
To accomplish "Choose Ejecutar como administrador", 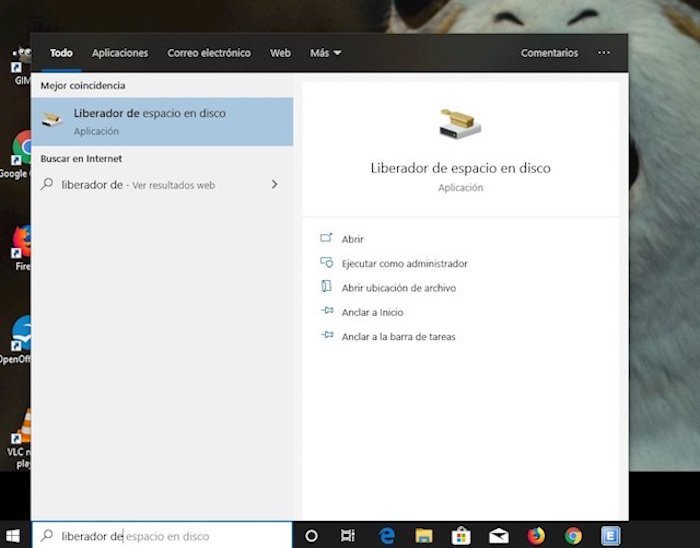I will coord(404,264).
